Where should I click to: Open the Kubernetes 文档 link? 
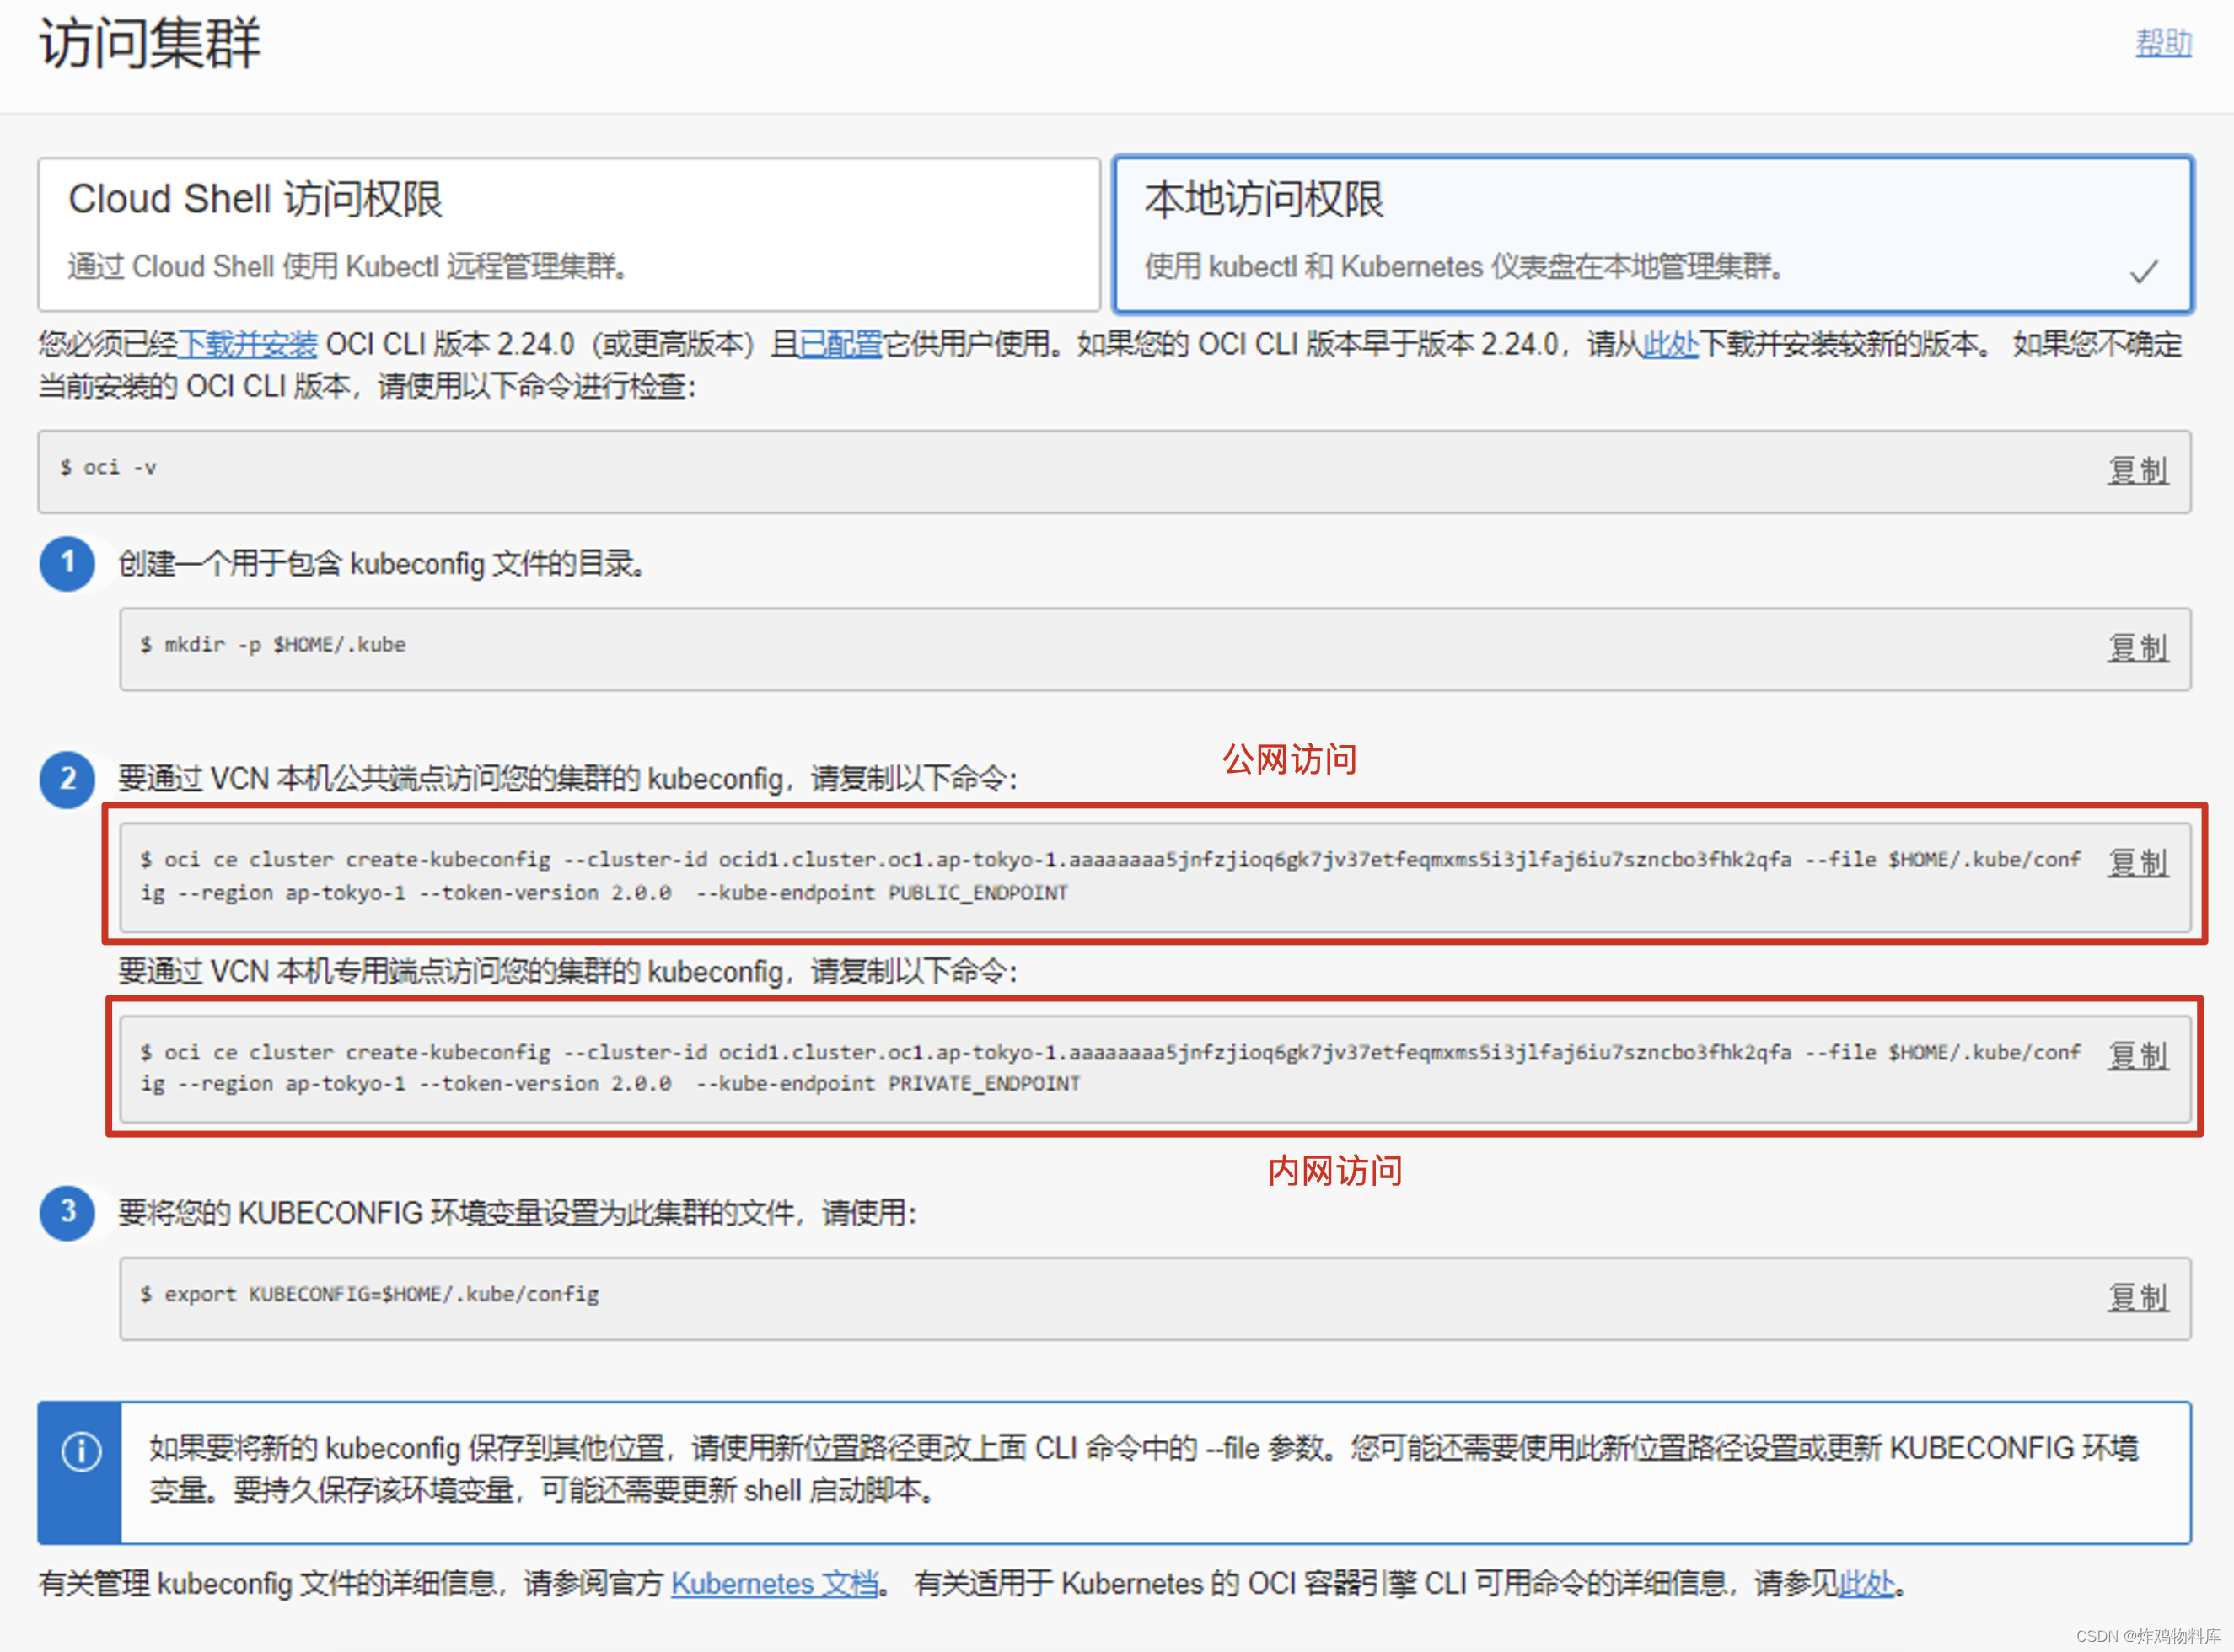(774, 1583)
